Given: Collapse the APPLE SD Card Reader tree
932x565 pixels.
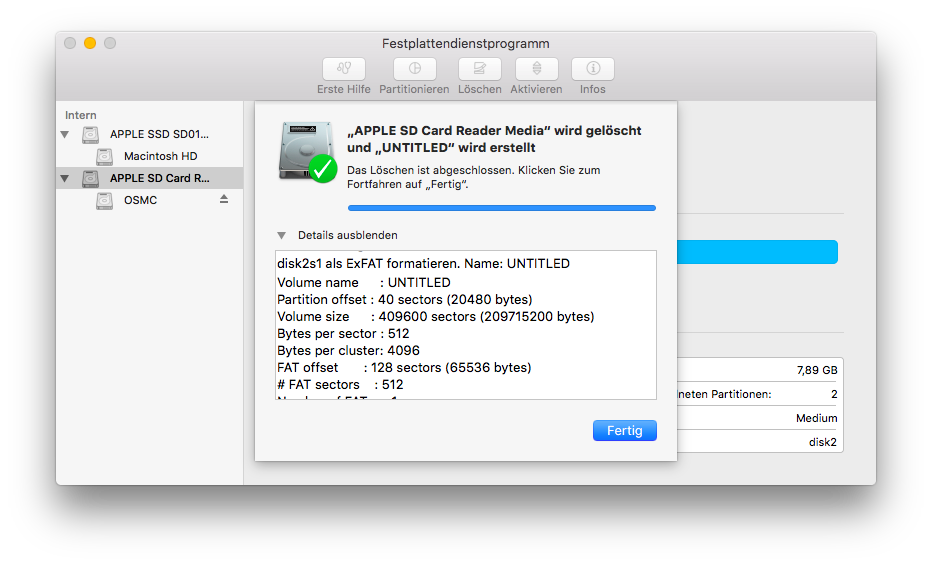Looking at the screenshot, I should pyautogui.click(x=65, y=178).
